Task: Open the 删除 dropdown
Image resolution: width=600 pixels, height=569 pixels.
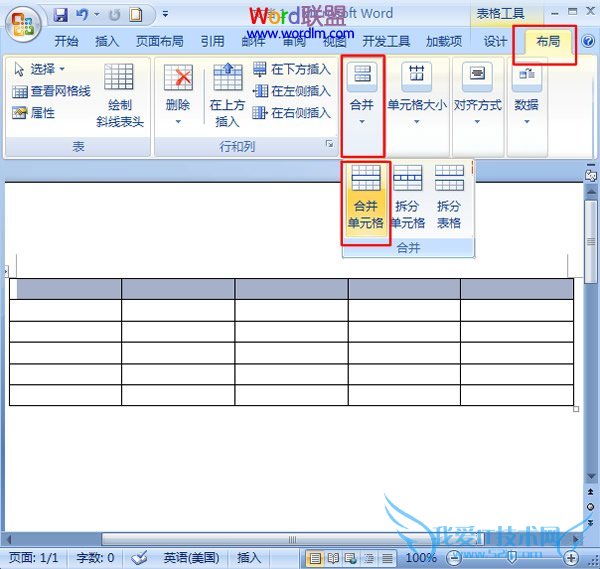Action: [178, 95]
